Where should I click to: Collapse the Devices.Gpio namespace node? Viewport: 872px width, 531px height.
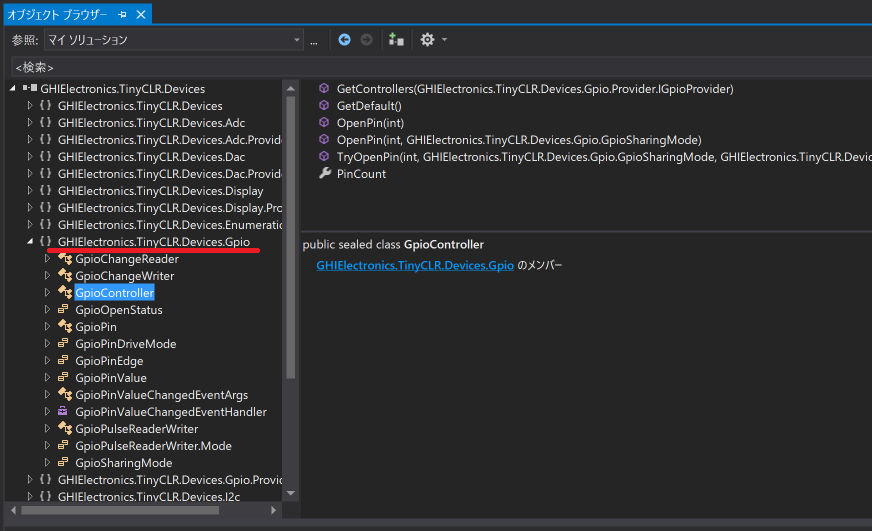click(x=30, y=241)
